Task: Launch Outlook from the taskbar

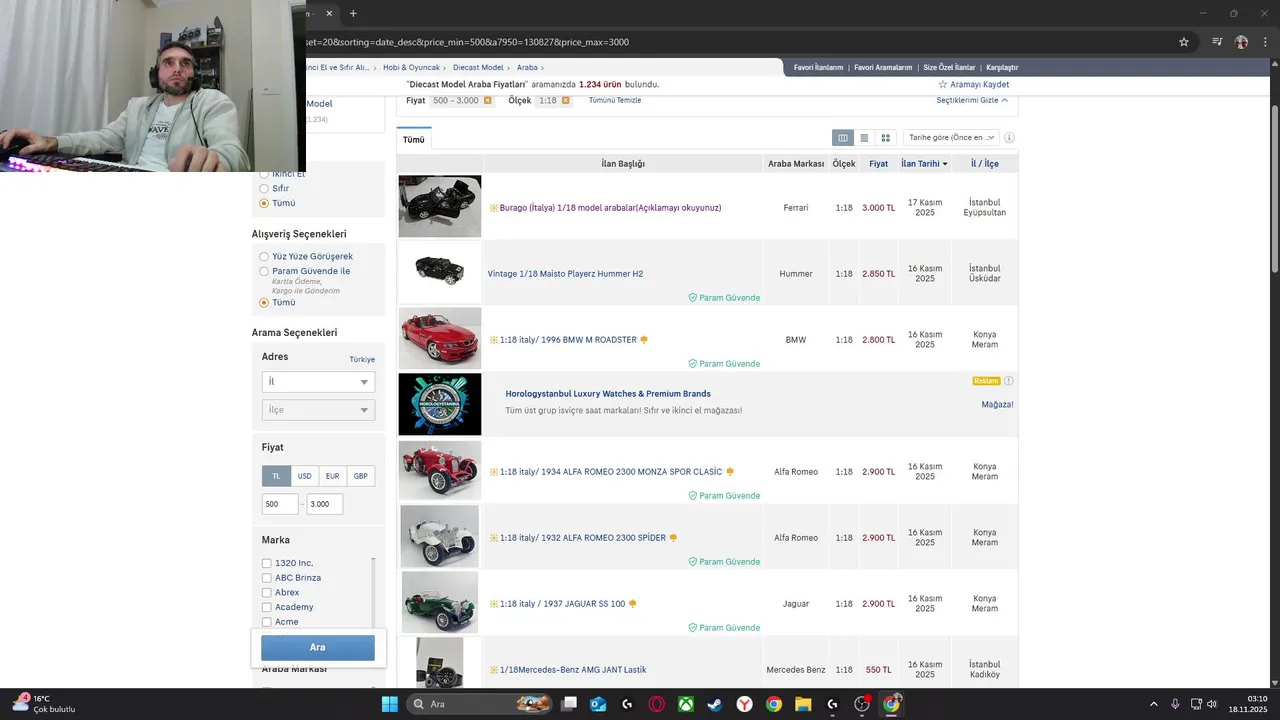Action: click(x=598, y=704)
